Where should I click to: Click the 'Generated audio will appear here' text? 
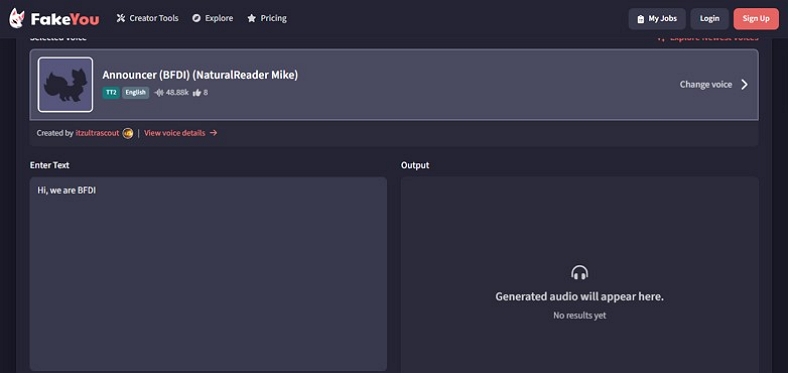[x=579, y=297]
